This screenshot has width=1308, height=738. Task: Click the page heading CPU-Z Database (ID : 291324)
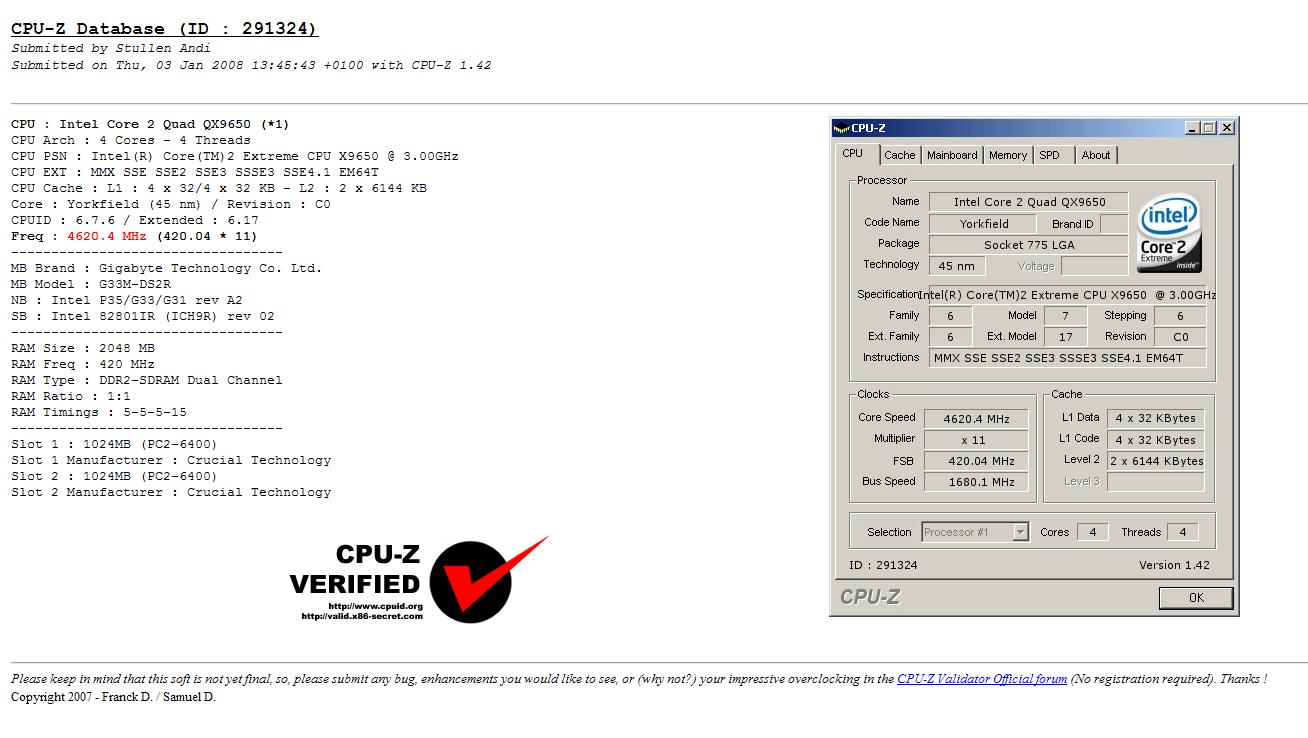coord(164,29)
